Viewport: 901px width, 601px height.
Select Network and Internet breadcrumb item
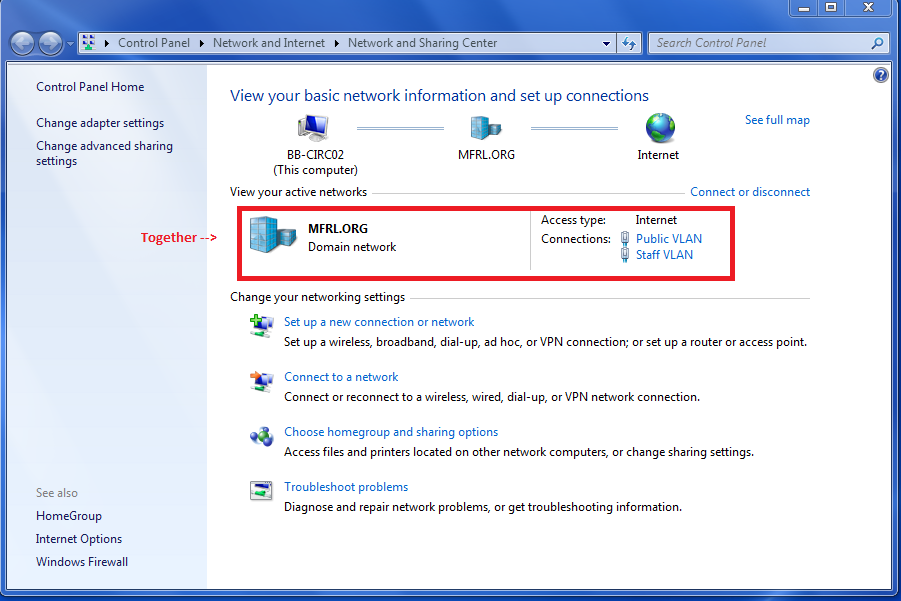point(268,43)
